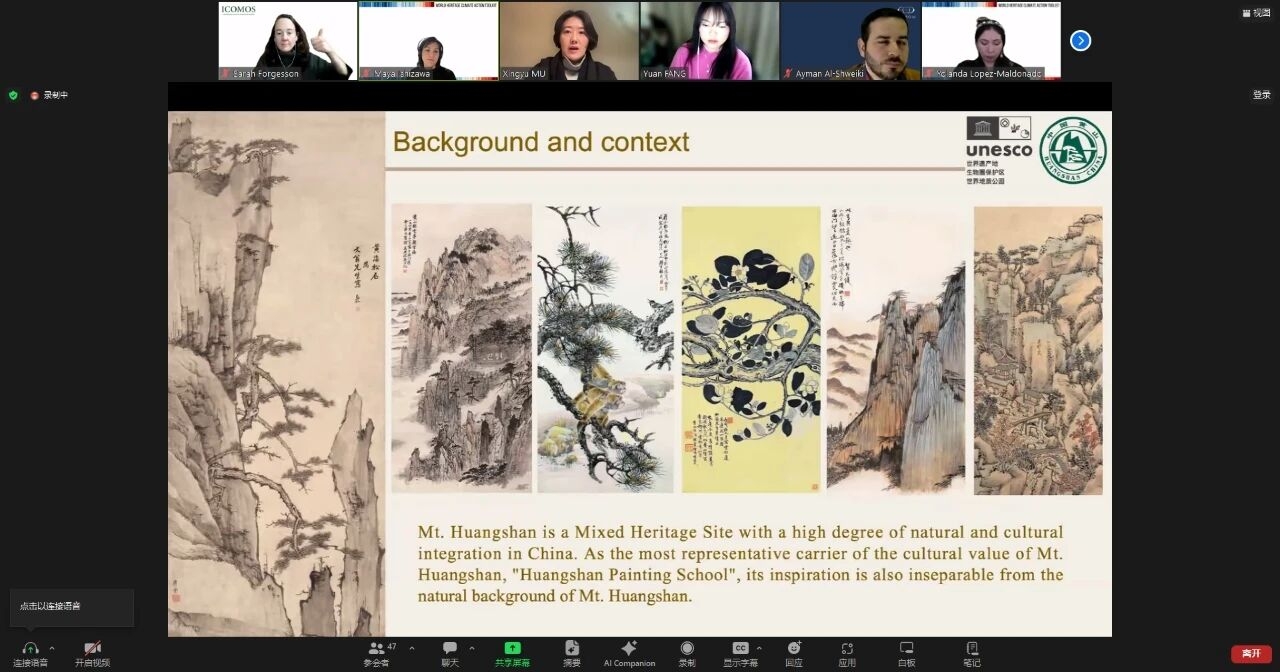This screenshot has height=672, width=1280.
Task: Select Xingyu MU's video thumbnail
Action: point(569,41)
